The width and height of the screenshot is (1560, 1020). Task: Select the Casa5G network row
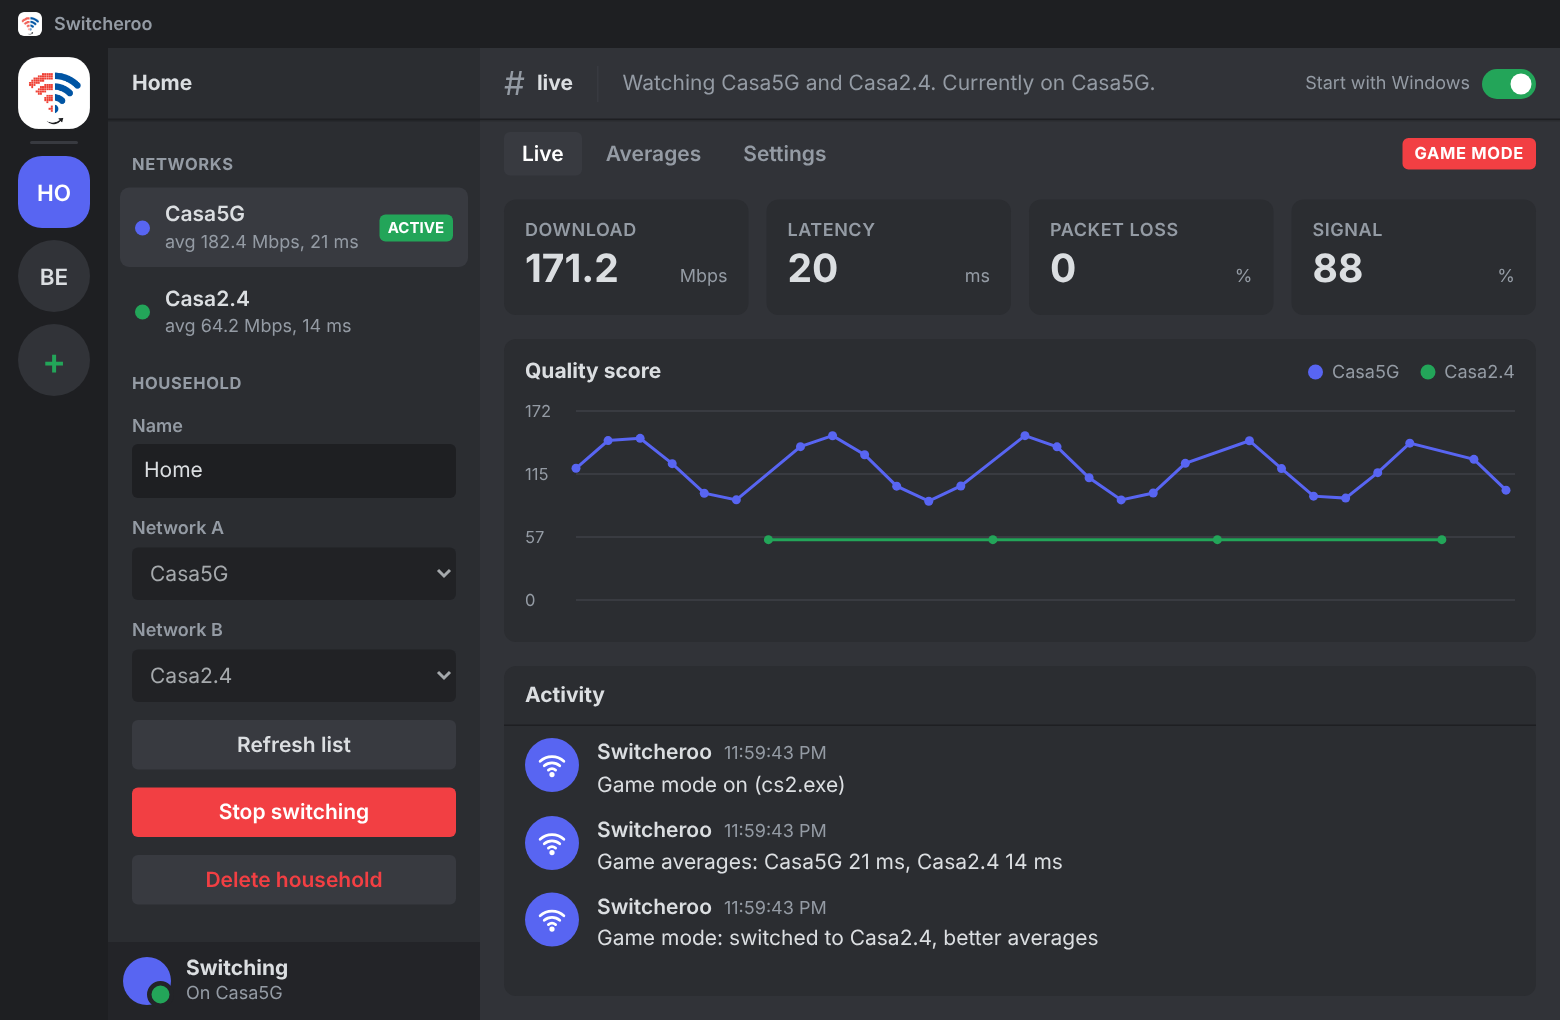pyautogui.click(x=294, y=228)
